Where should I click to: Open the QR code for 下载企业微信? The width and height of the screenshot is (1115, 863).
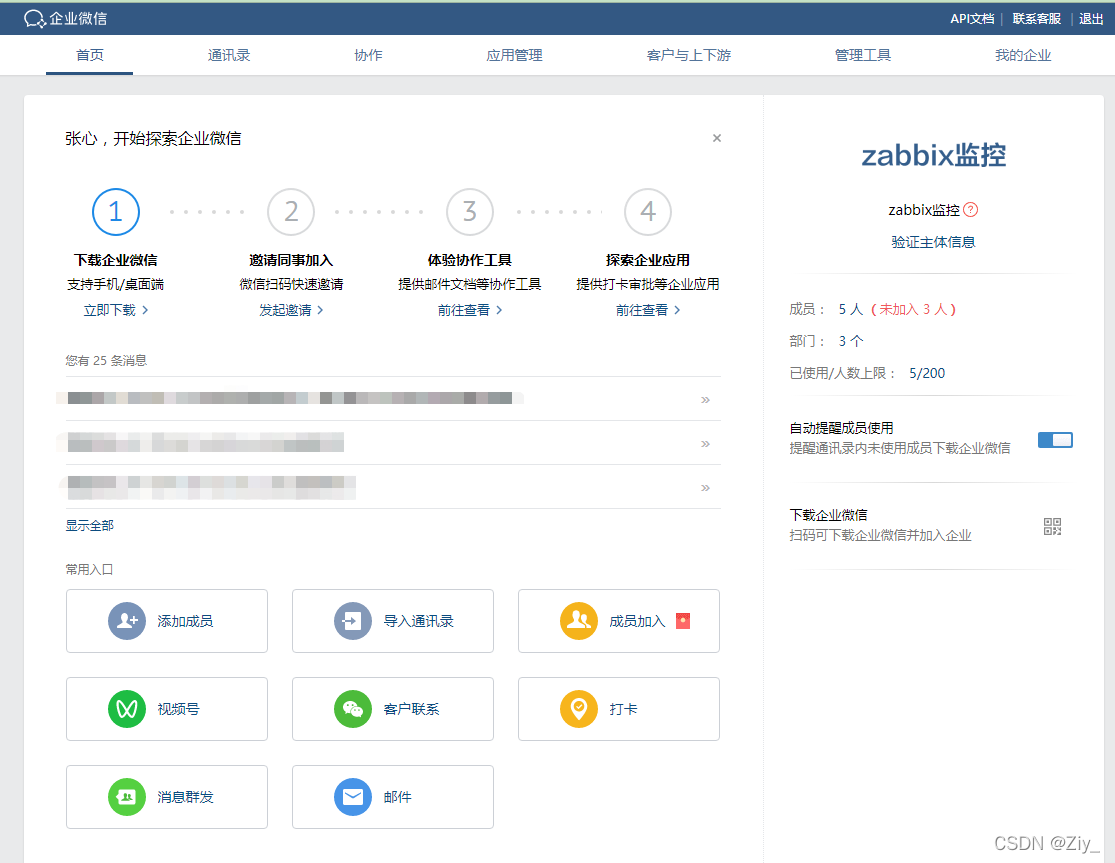point(1052,526)
